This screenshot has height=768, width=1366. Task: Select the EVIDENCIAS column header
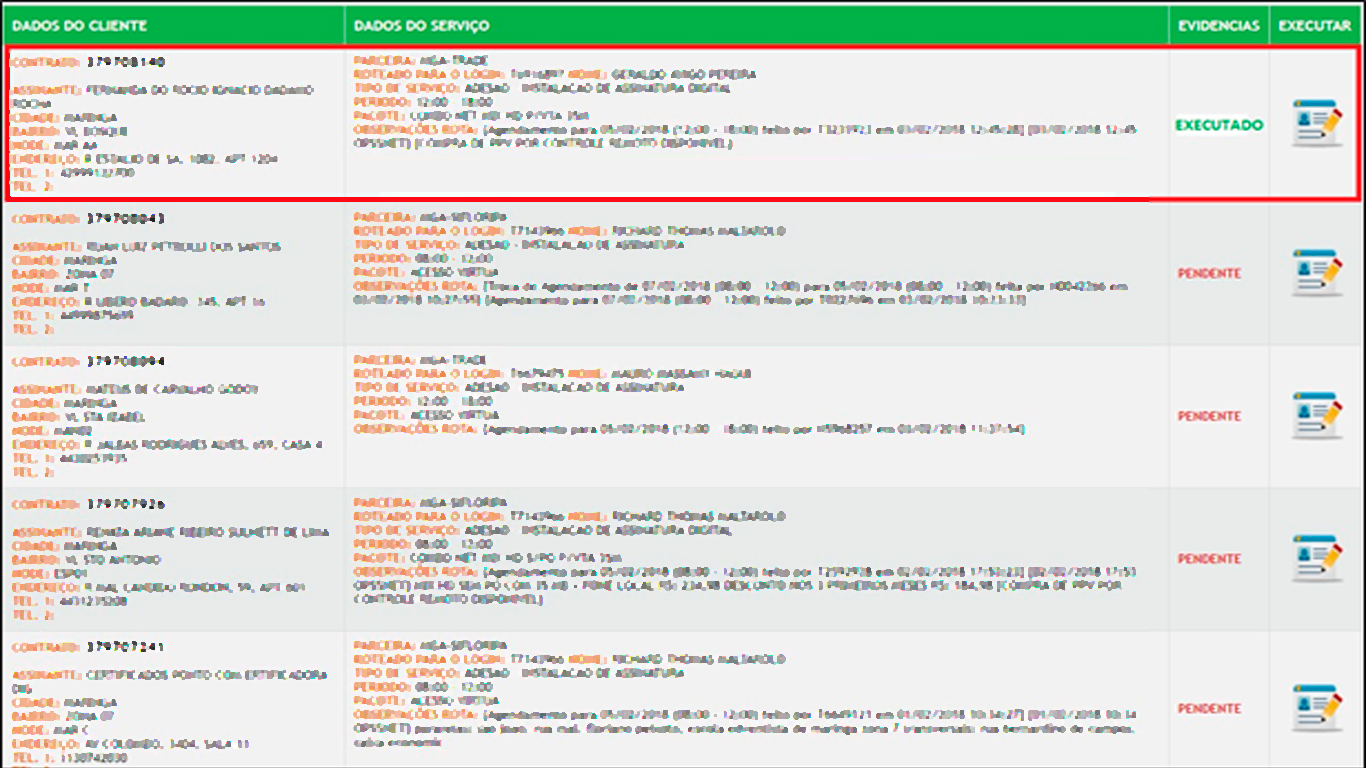(x=1218, y=26)
